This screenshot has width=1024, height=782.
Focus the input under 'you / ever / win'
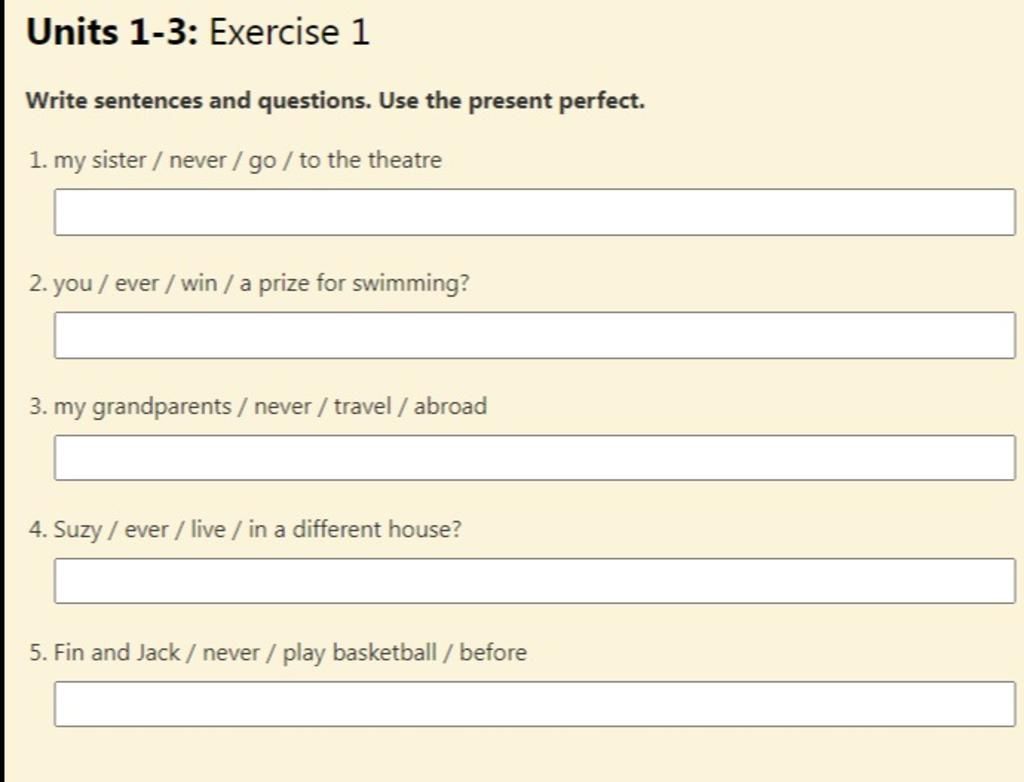[535, 335]
